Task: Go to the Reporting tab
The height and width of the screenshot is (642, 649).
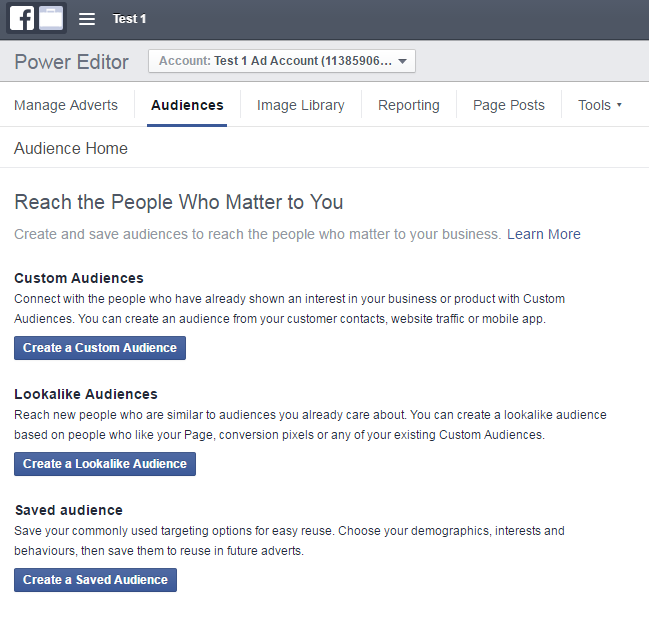Action: (409, 105)
